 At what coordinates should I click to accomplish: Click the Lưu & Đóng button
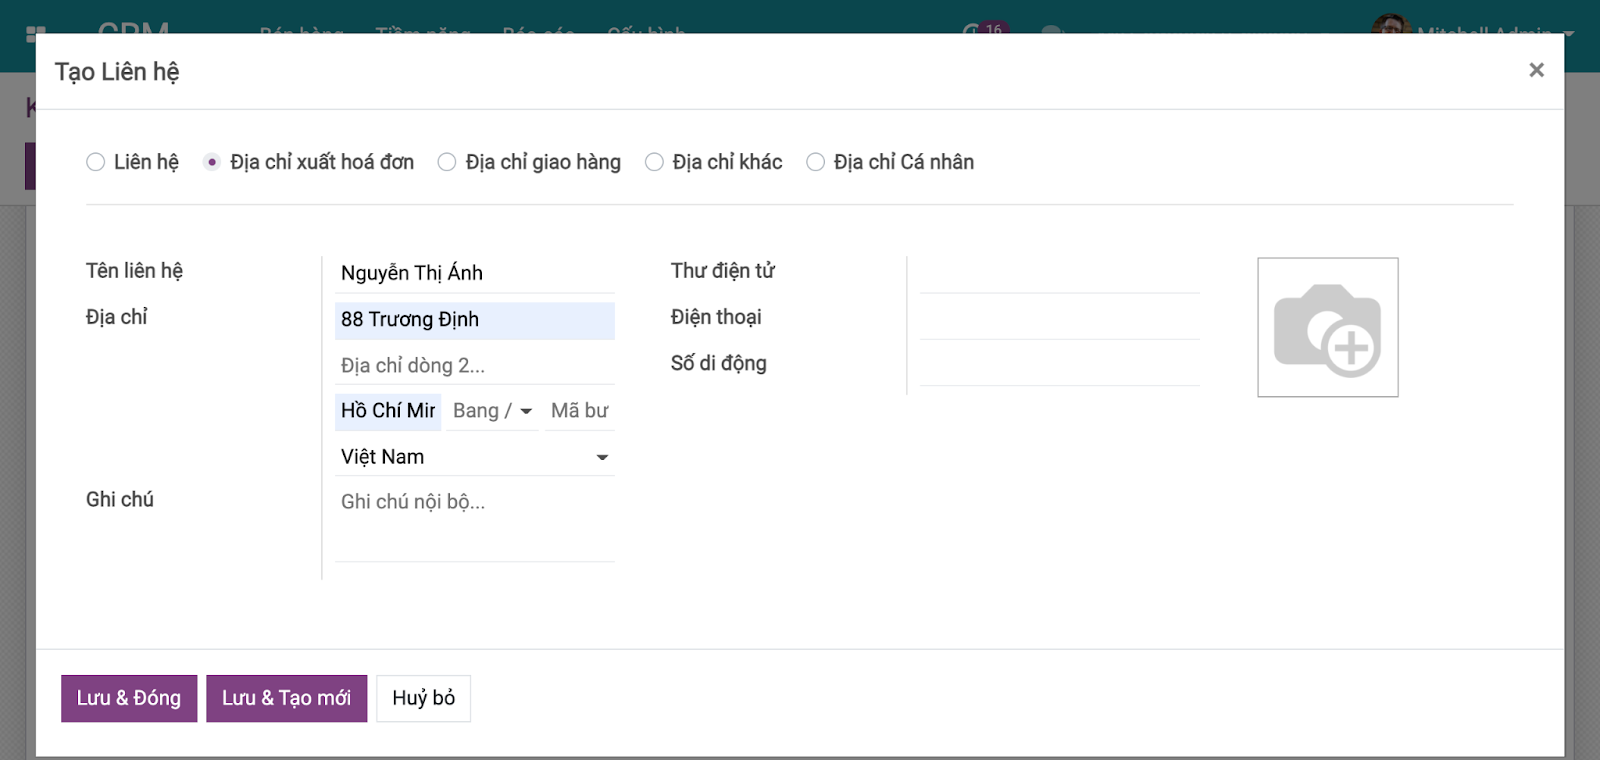click(x=129, y=698)
